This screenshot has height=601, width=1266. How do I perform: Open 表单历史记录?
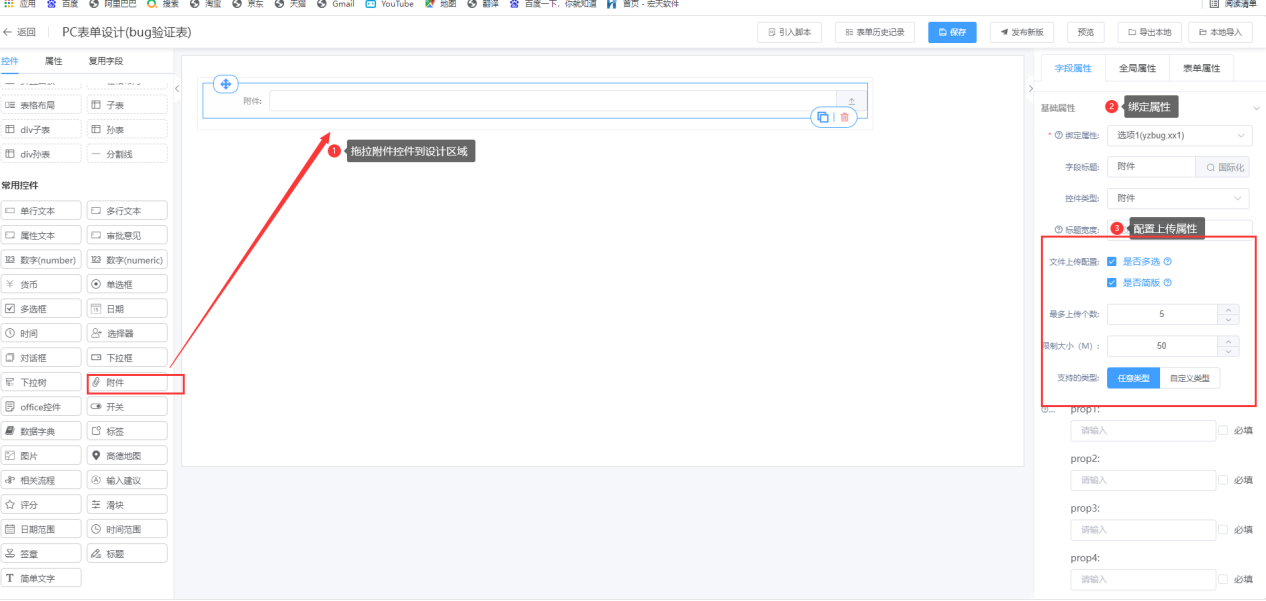click(875, 32)
